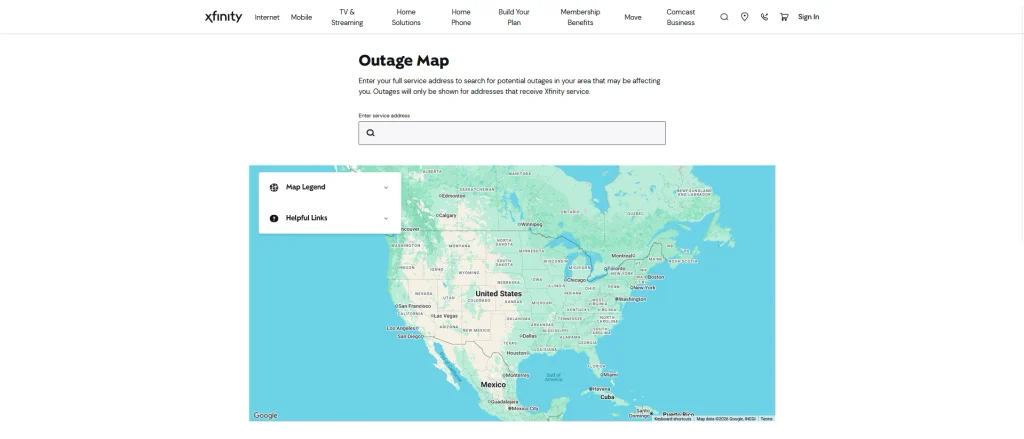Click the Boston label on map
This screenshot has width=1024, height=439.
click(655, 277)
